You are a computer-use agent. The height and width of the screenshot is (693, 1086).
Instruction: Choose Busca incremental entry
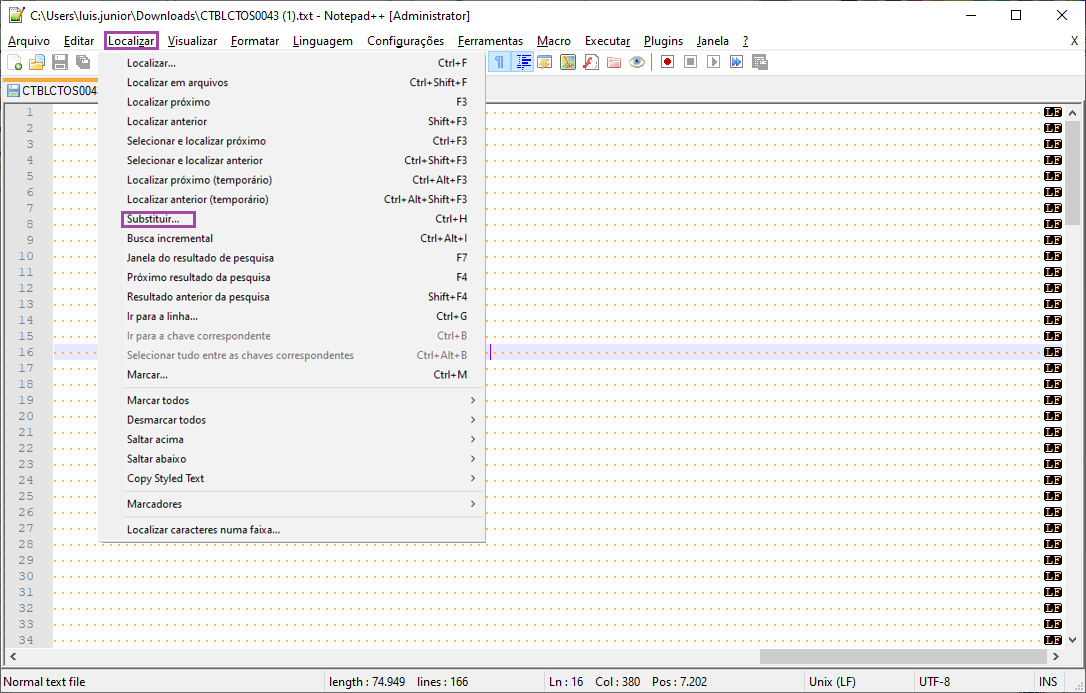[292, 238]
